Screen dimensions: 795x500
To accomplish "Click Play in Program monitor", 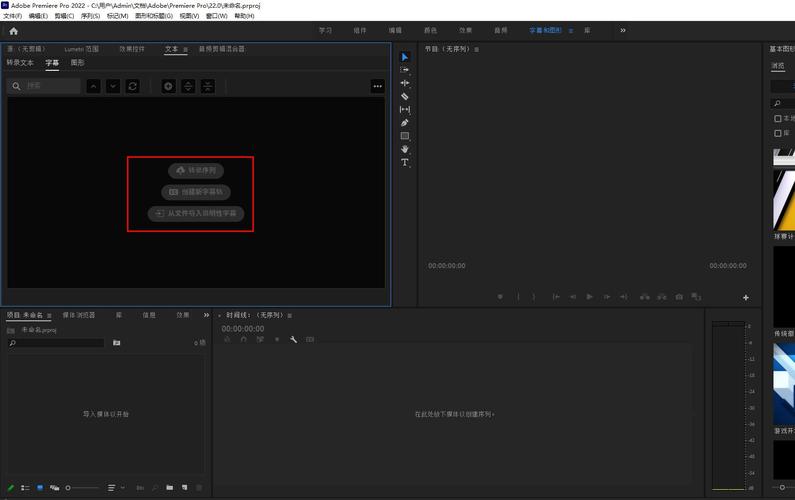I will [590, 297].
